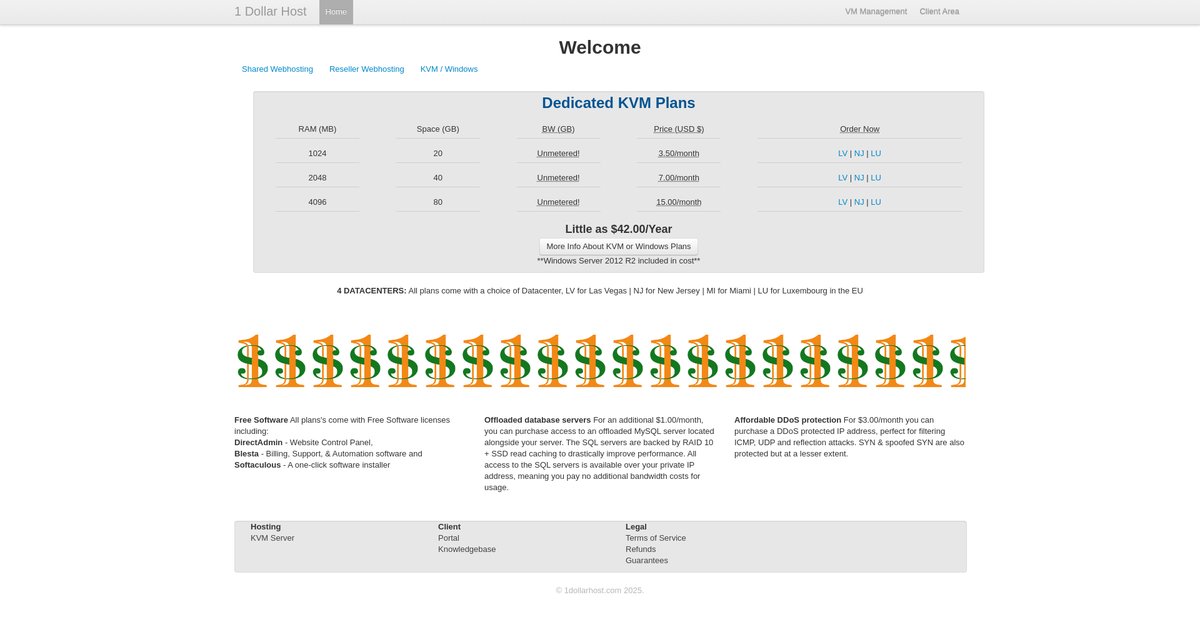Order the 2048 MB plan in LV
Viewport: 1200px width, 620px height.
coord(843,177)
